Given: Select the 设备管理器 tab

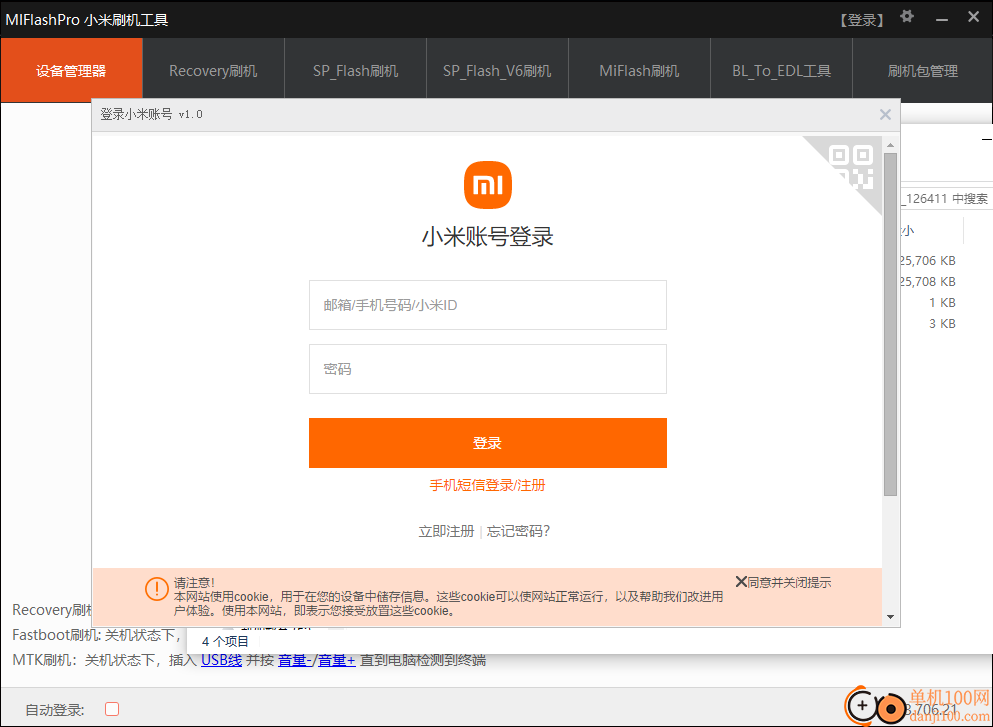Looking at the screenshot, I should (72, 70).
